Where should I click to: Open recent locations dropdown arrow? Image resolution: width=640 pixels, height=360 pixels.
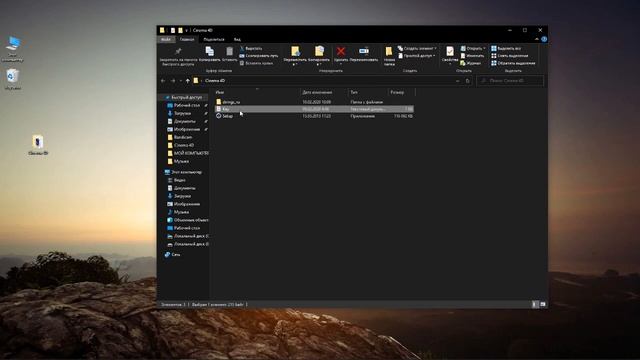(x=180, y=81)
